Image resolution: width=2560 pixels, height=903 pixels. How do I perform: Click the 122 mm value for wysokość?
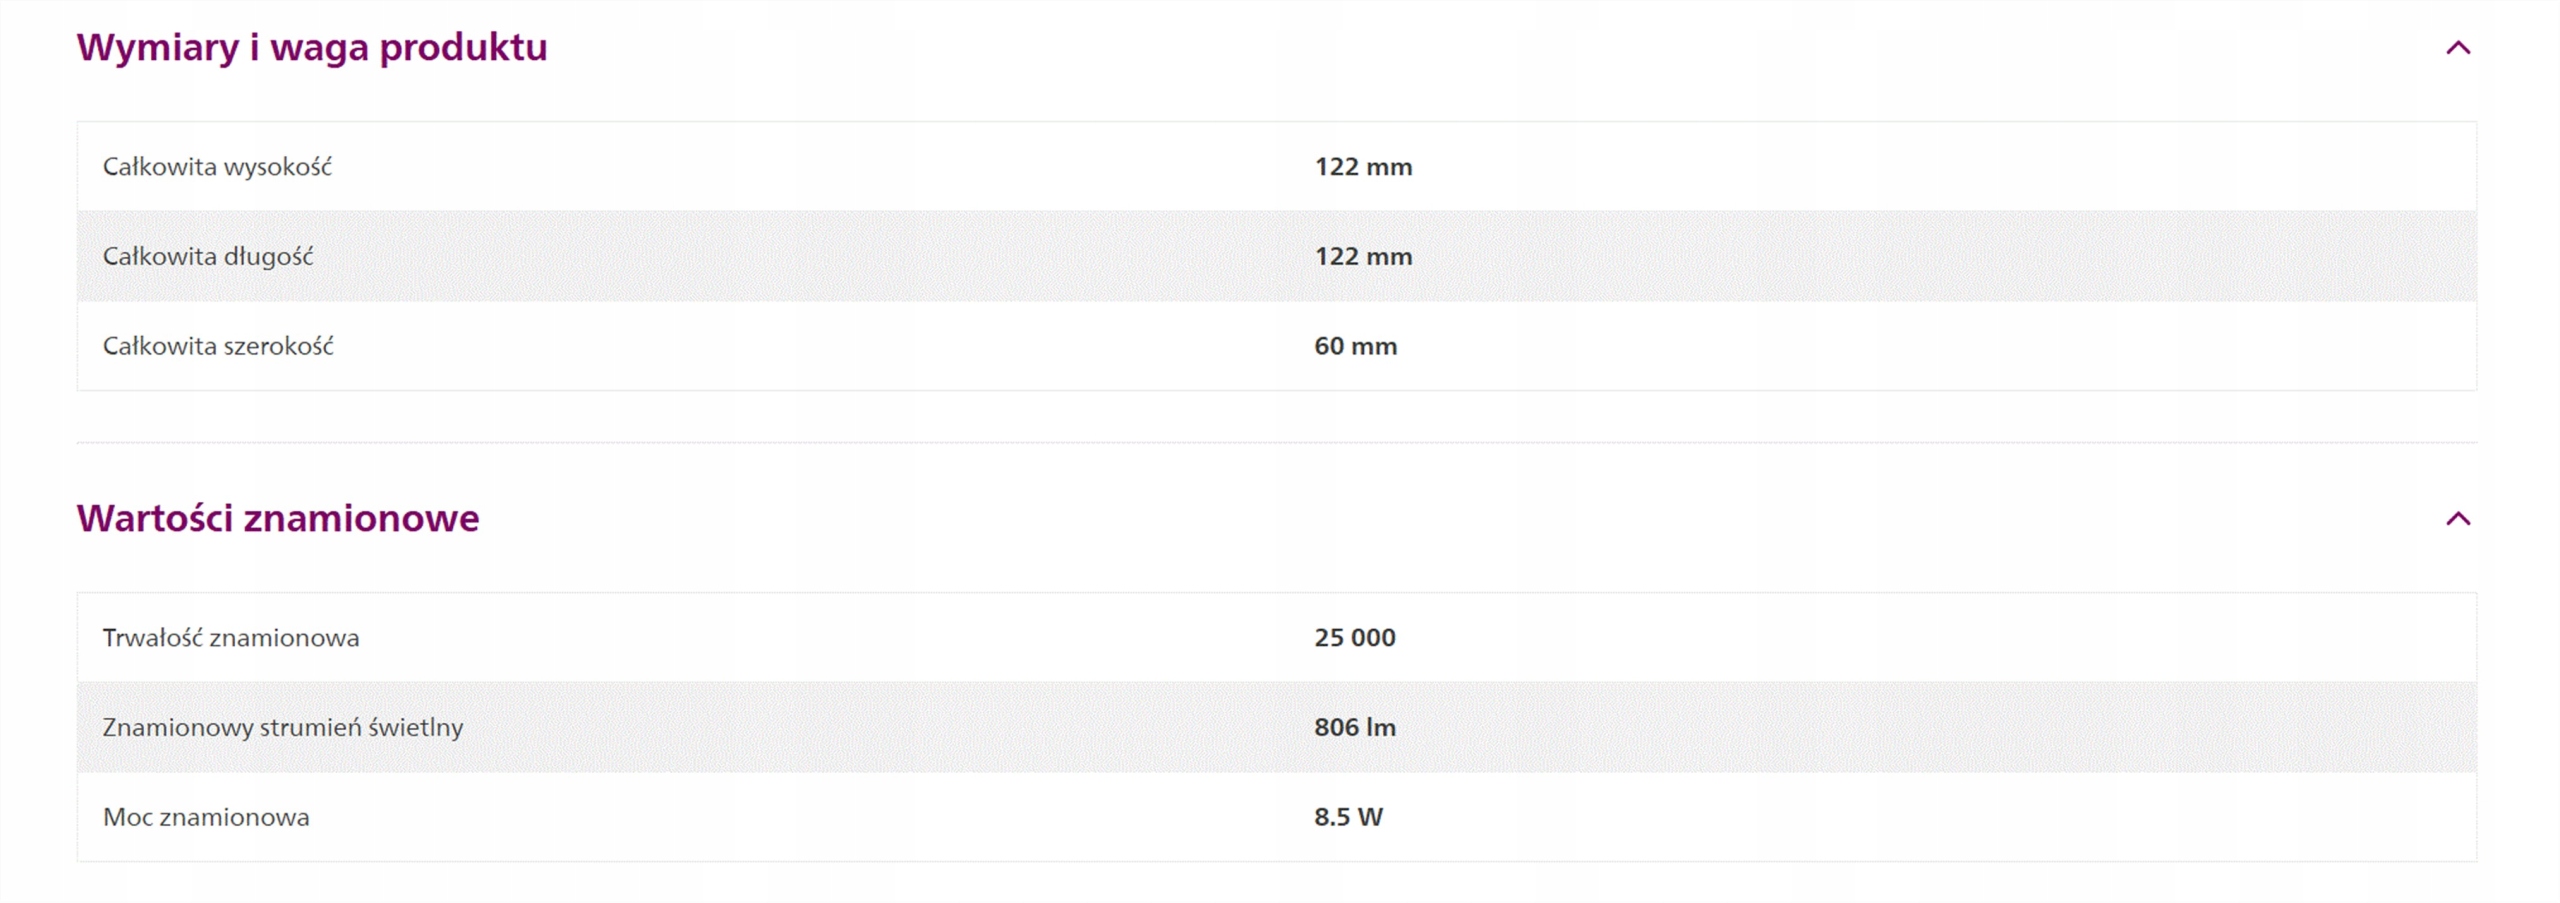[x=1363, y=167]
